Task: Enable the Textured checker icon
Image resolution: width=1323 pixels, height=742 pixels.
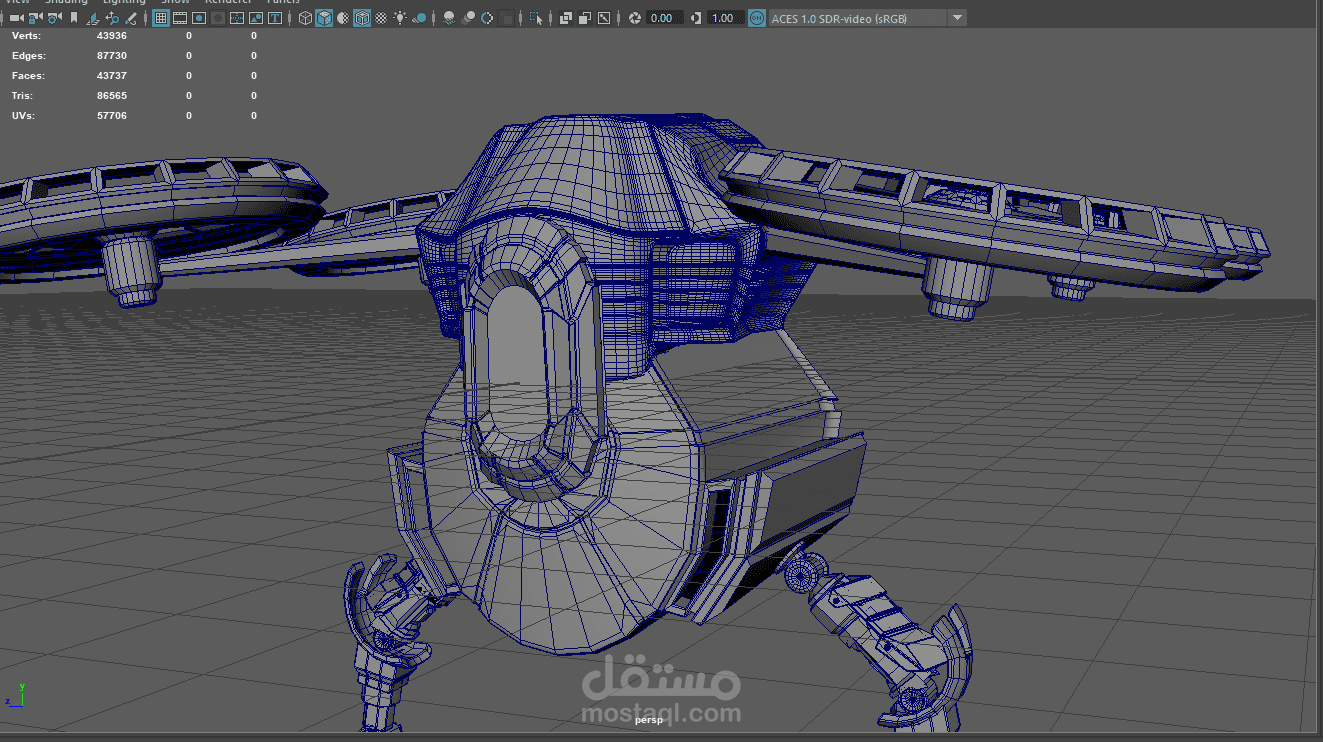Action: point(381,18)
